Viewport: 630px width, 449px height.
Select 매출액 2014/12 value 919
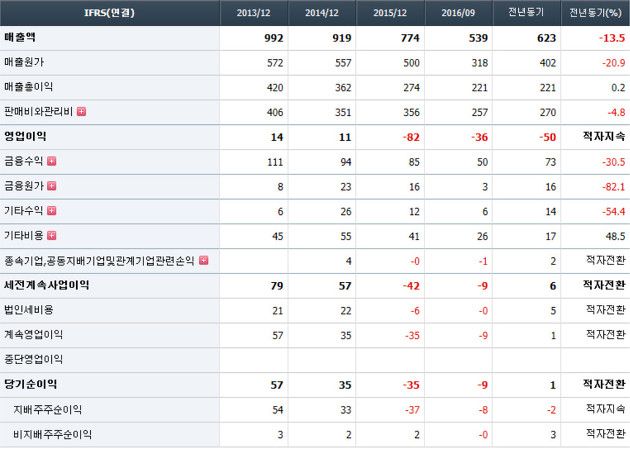(342, 38)
